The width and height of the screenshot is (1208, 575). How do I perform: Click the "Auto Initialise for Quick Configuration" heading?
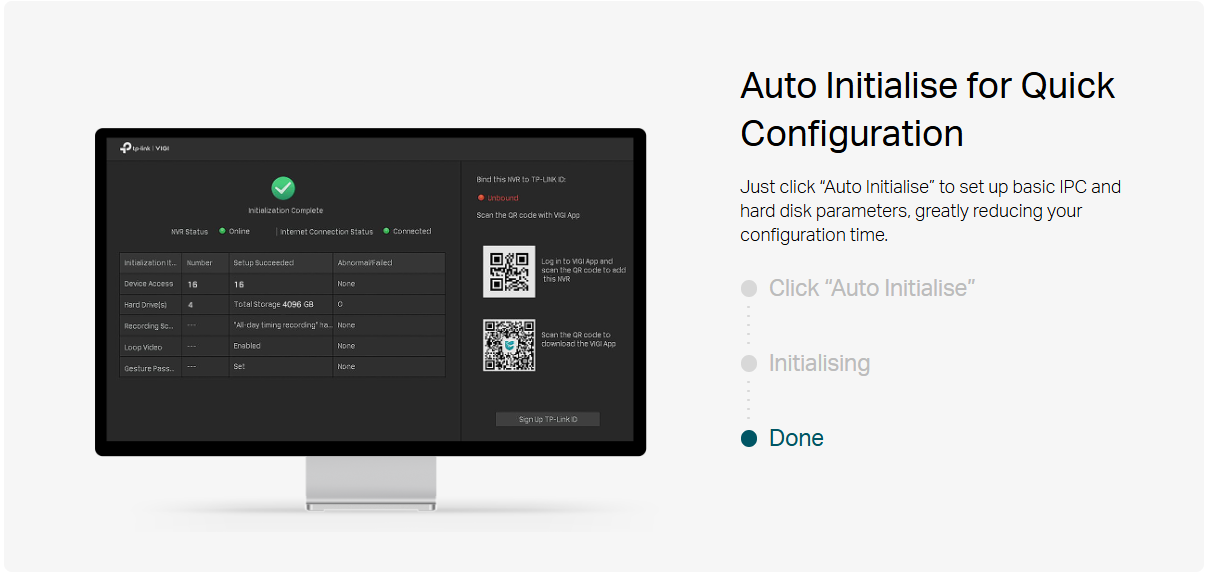point(927,109)
